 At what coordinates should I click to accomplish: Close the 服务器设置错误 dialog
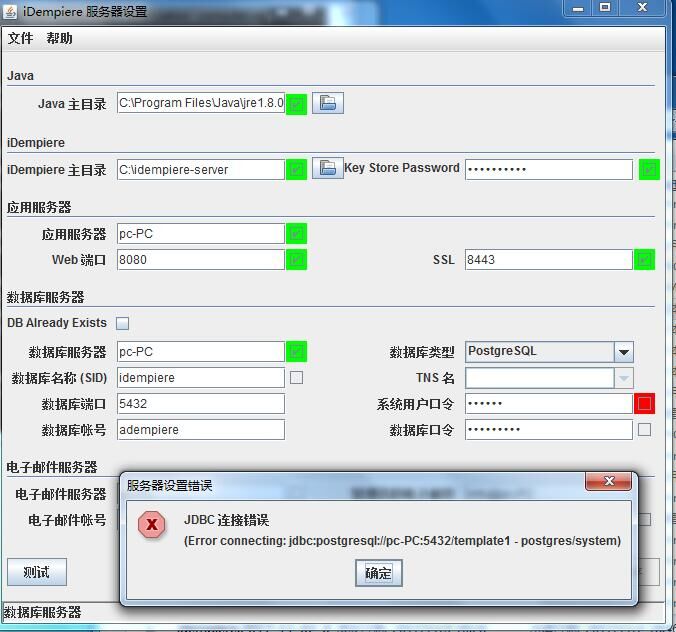click(608, 481)
